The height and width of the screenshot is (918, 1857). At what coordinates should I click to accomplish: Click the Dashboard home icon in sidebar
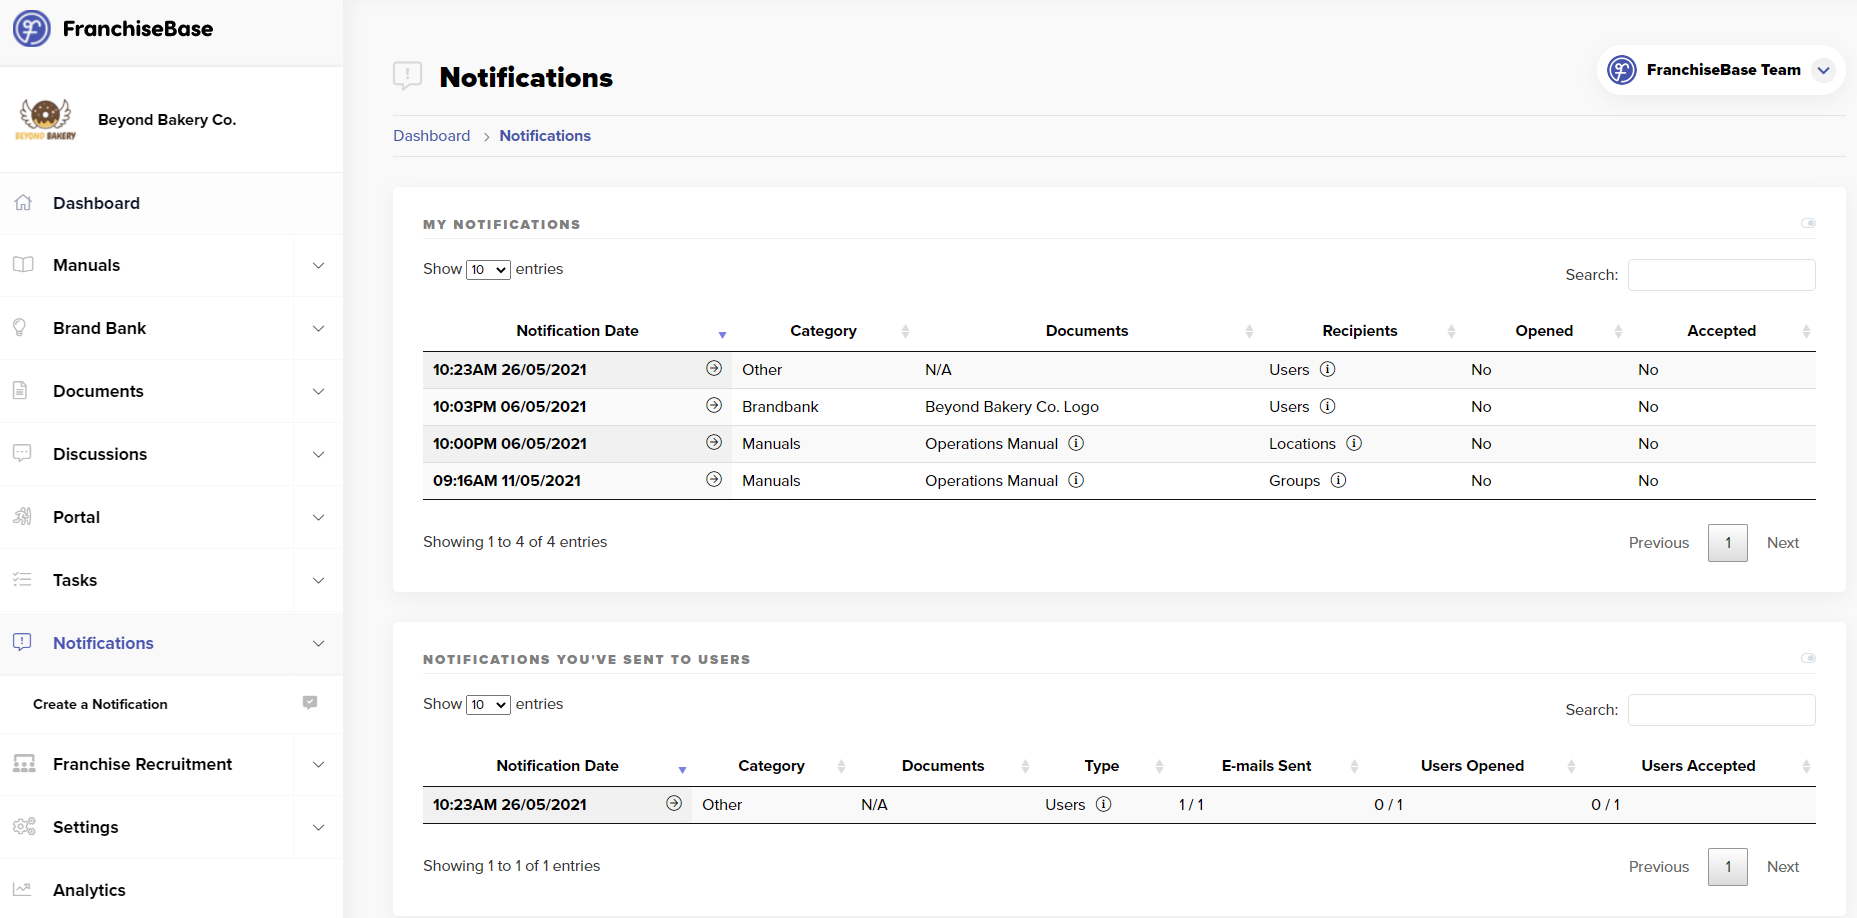23,203
